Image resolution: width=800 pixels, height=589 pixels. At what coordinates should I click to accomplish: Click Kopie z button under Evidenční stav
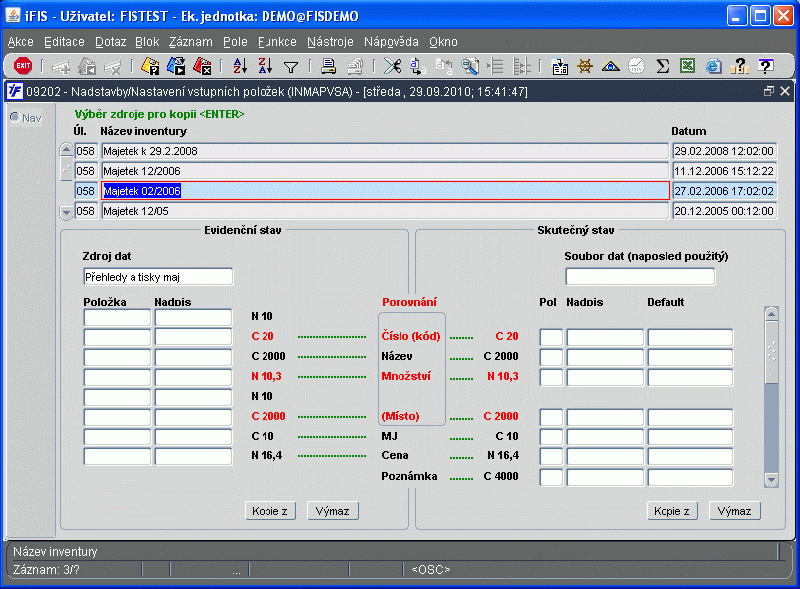click(270, 511)
